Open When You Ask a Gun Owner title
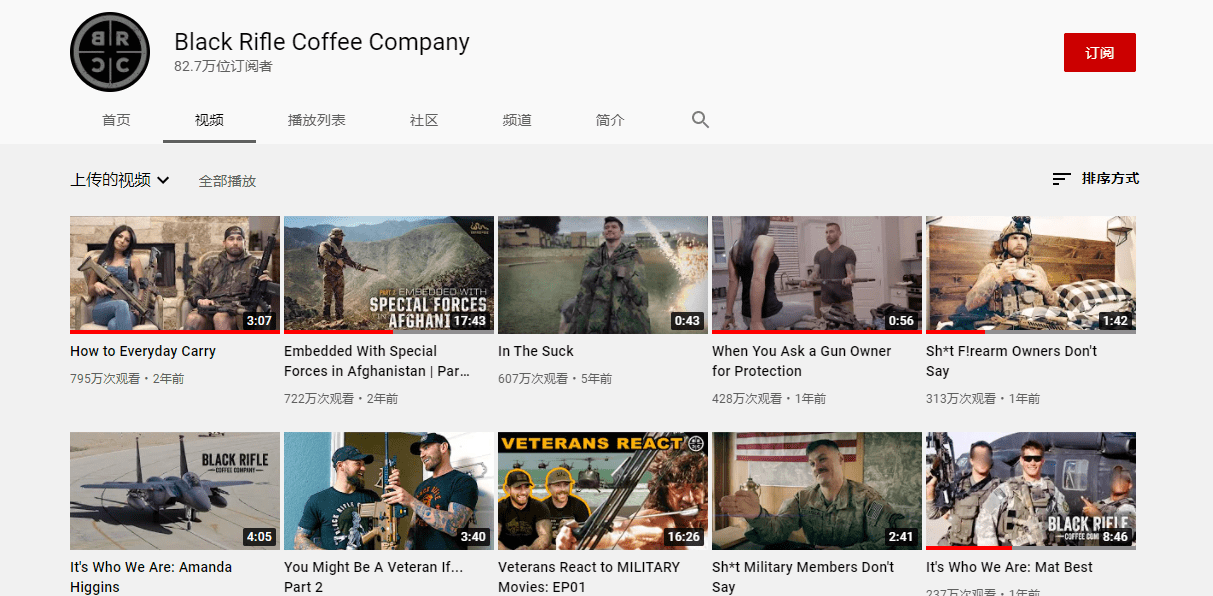The height and width of the screenshot is (596, 1213). [800, 361]
